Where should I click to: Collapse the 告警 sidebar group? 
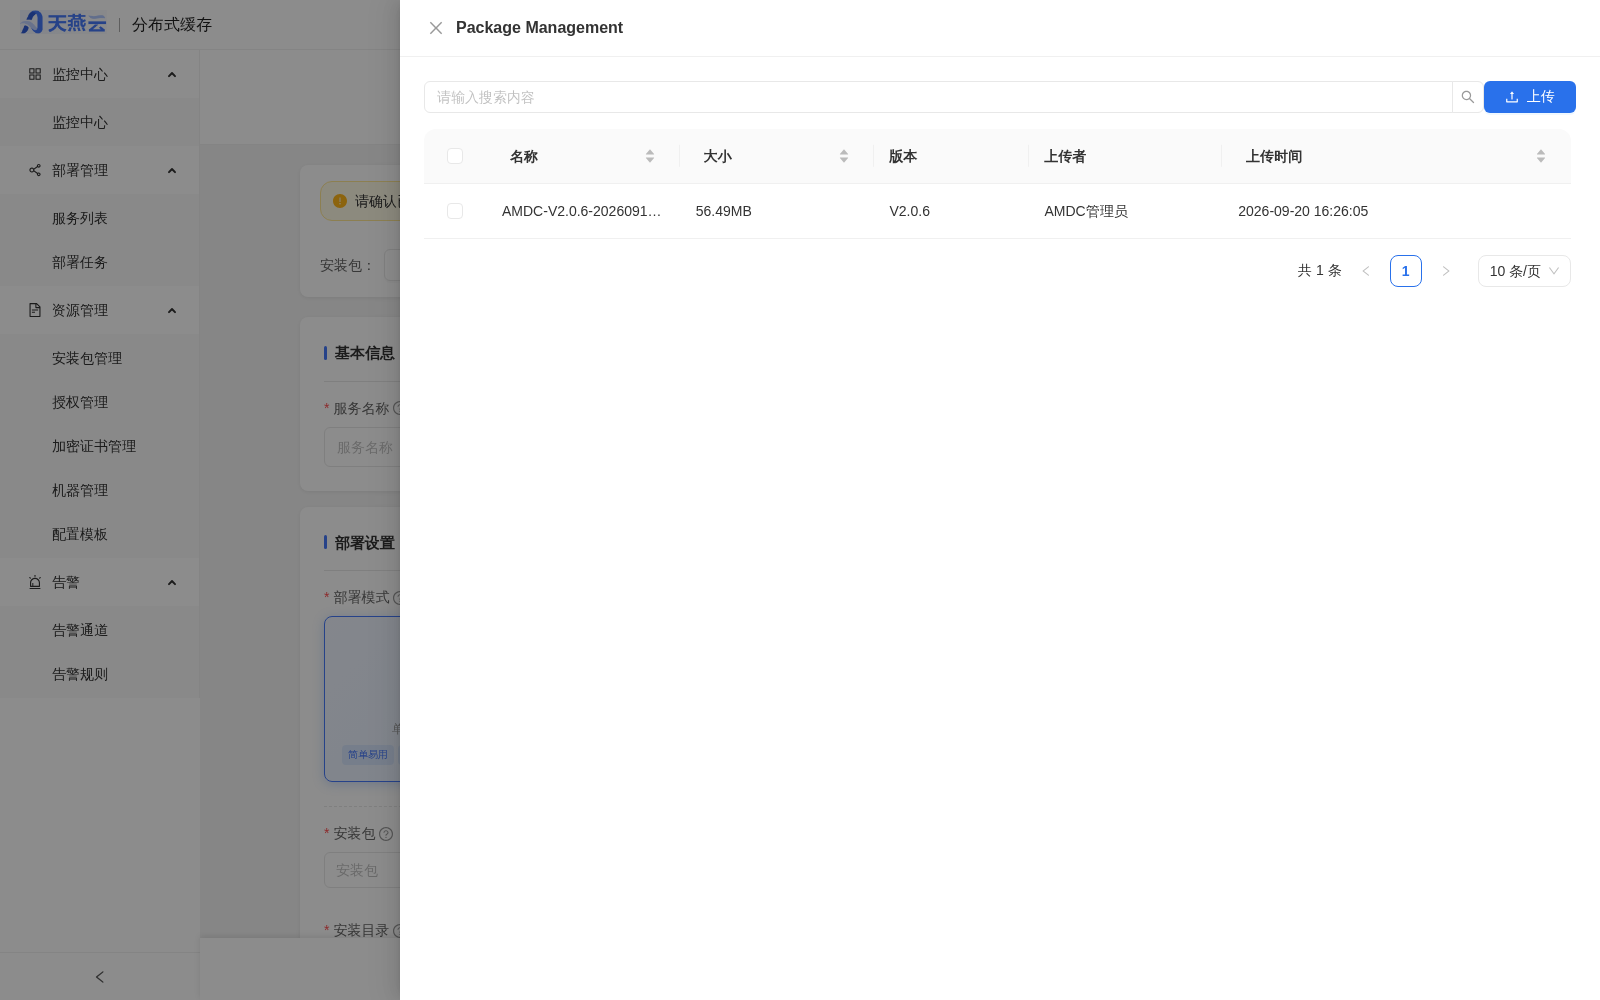pyautogui.click(x=172, y=583)
